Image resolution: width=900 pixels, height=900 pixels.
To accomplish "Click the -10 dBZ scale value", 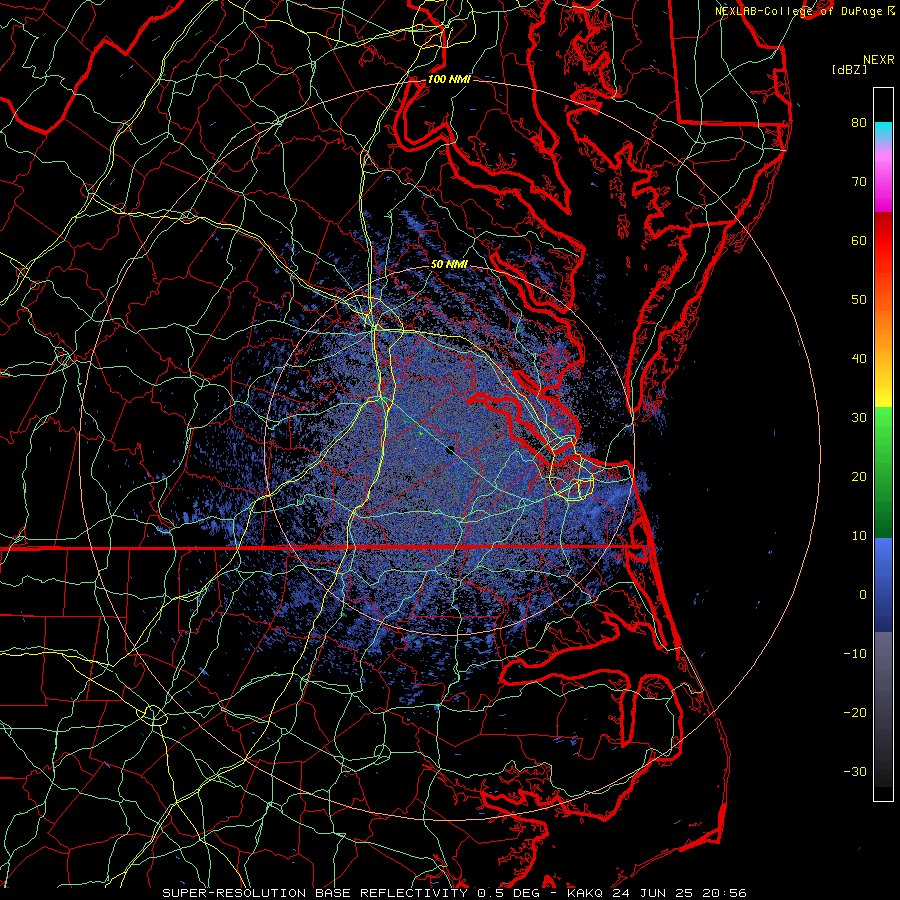I will click(855, 654).
